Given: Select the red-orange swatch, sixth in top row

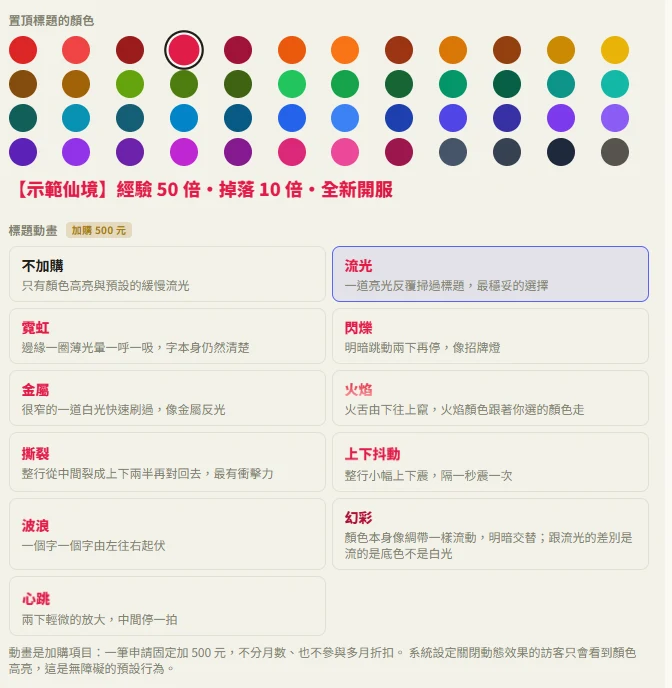Looking at the screenshot, I should (292, 50).
